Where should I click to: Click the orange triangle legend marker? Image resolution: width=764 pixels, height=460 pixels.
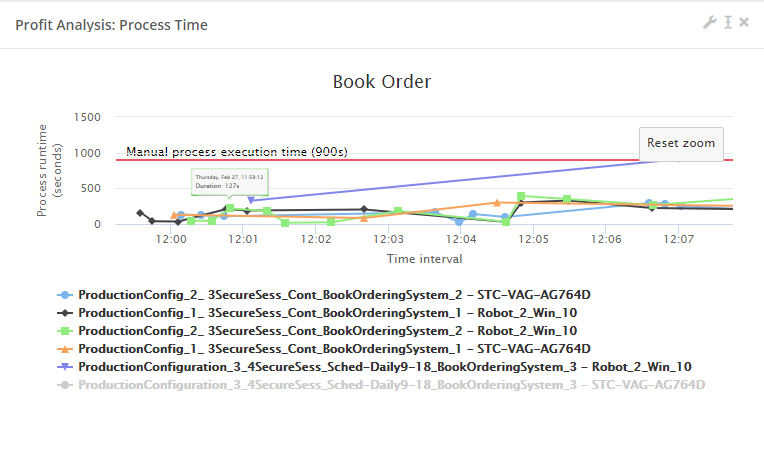point(65,349)
